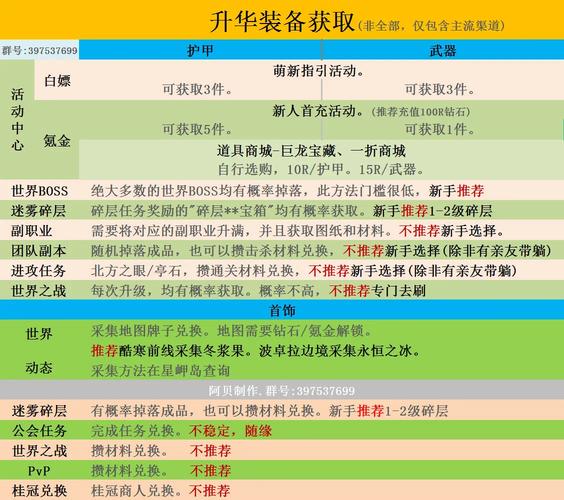Click the 团队副本 row label

(x=38, y=250)
